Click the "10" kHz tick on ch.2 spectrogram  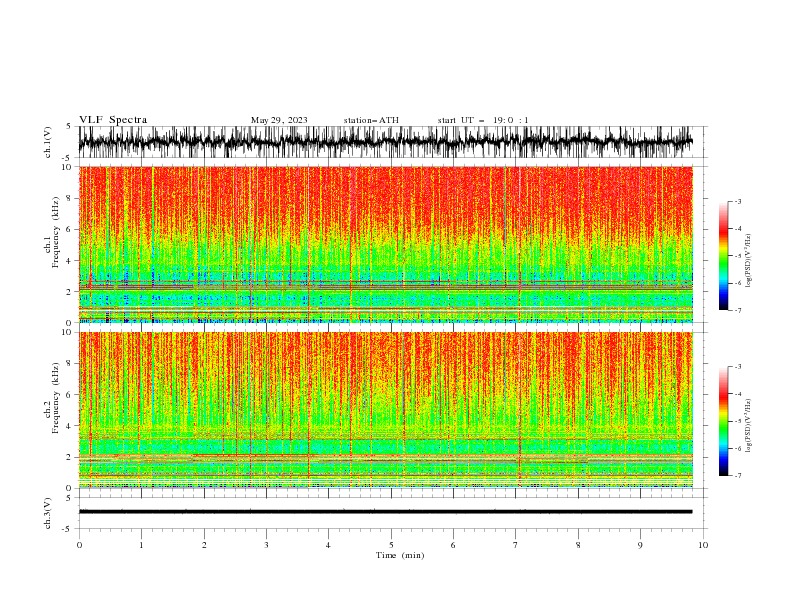[x=68, y=332]
